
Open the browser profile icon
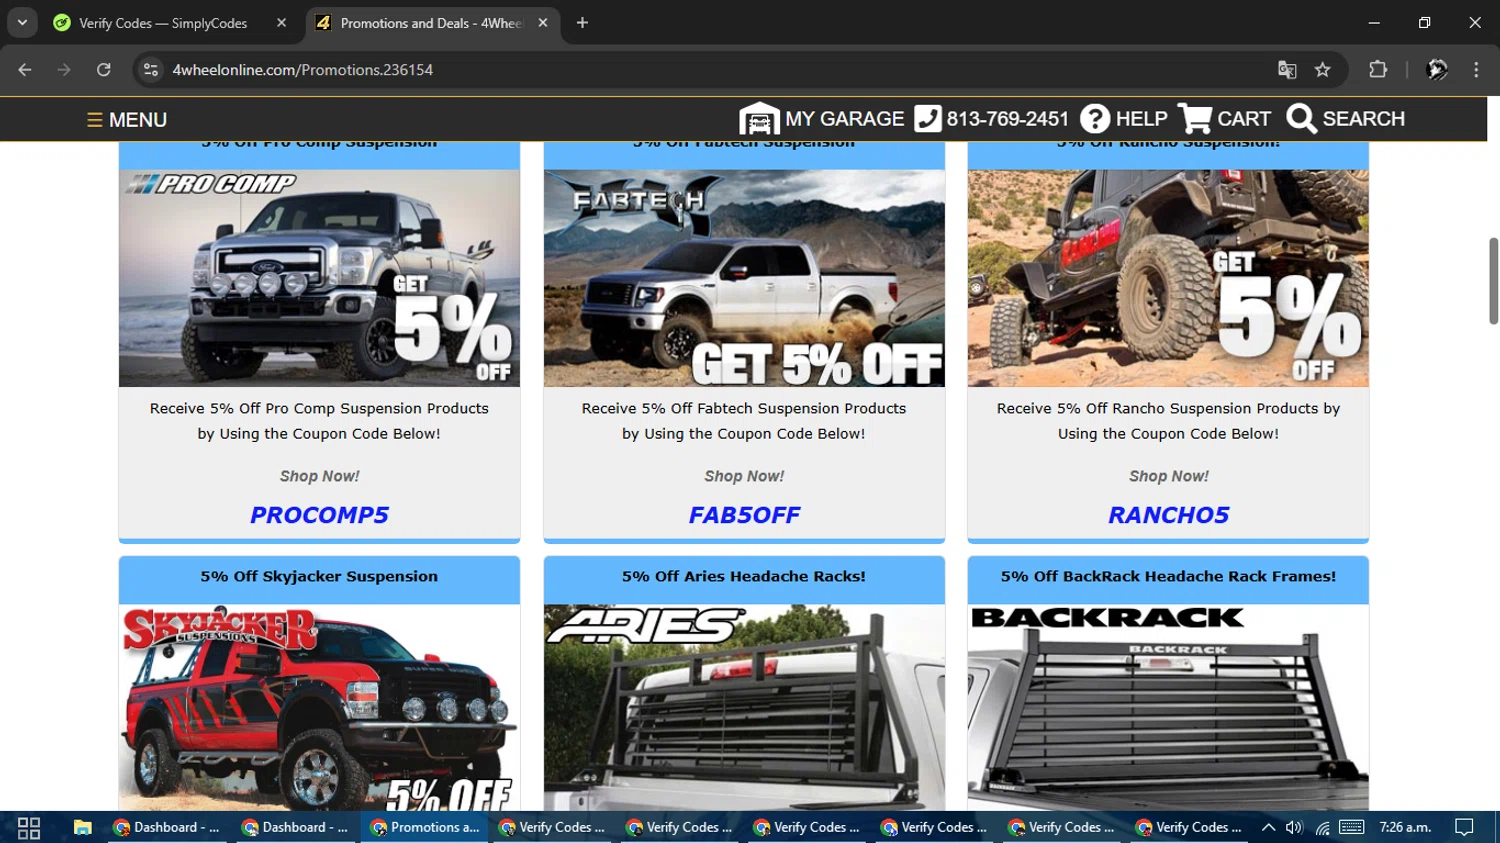[x=1437, y=70]
